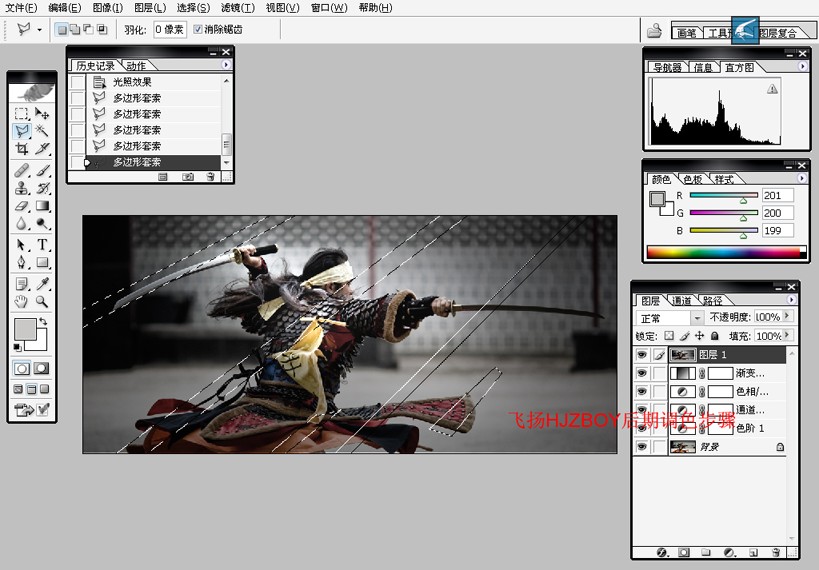This screenshot has height=570, width=819.
Task: Add new adjustment layer icon in Layers panel
Action: (729, 552)
